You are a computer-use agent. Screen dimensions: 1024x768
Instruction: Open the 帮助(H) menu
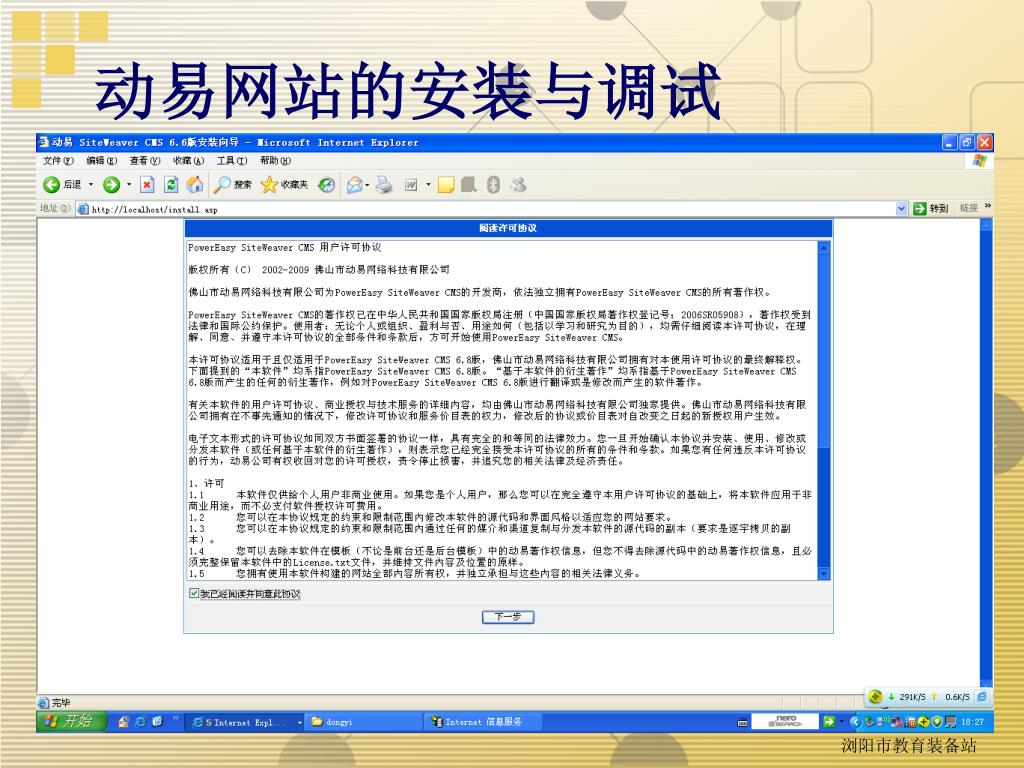point(275,161)
